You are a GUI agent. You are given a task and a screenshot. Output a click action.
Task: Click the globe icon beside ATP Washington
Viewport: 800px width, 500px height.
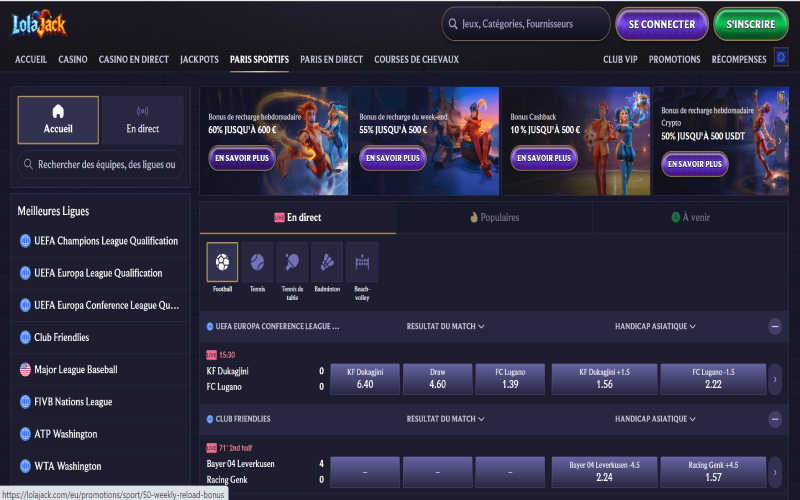point(25,434)
